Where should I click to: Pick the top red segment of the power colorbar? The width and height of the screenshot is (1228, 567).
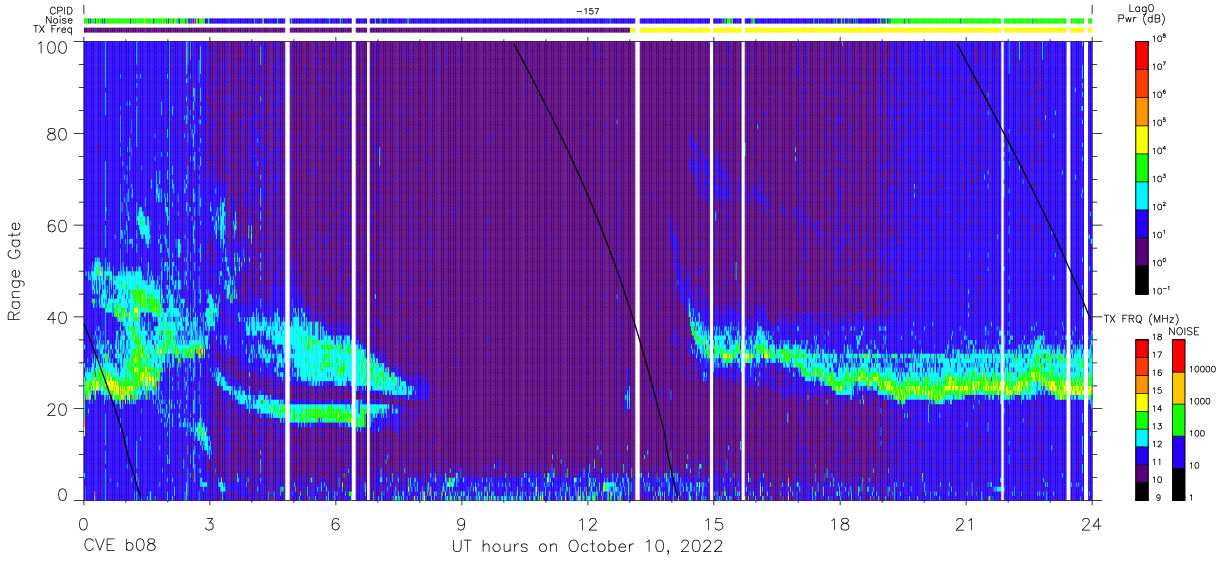pos(1140,53)
